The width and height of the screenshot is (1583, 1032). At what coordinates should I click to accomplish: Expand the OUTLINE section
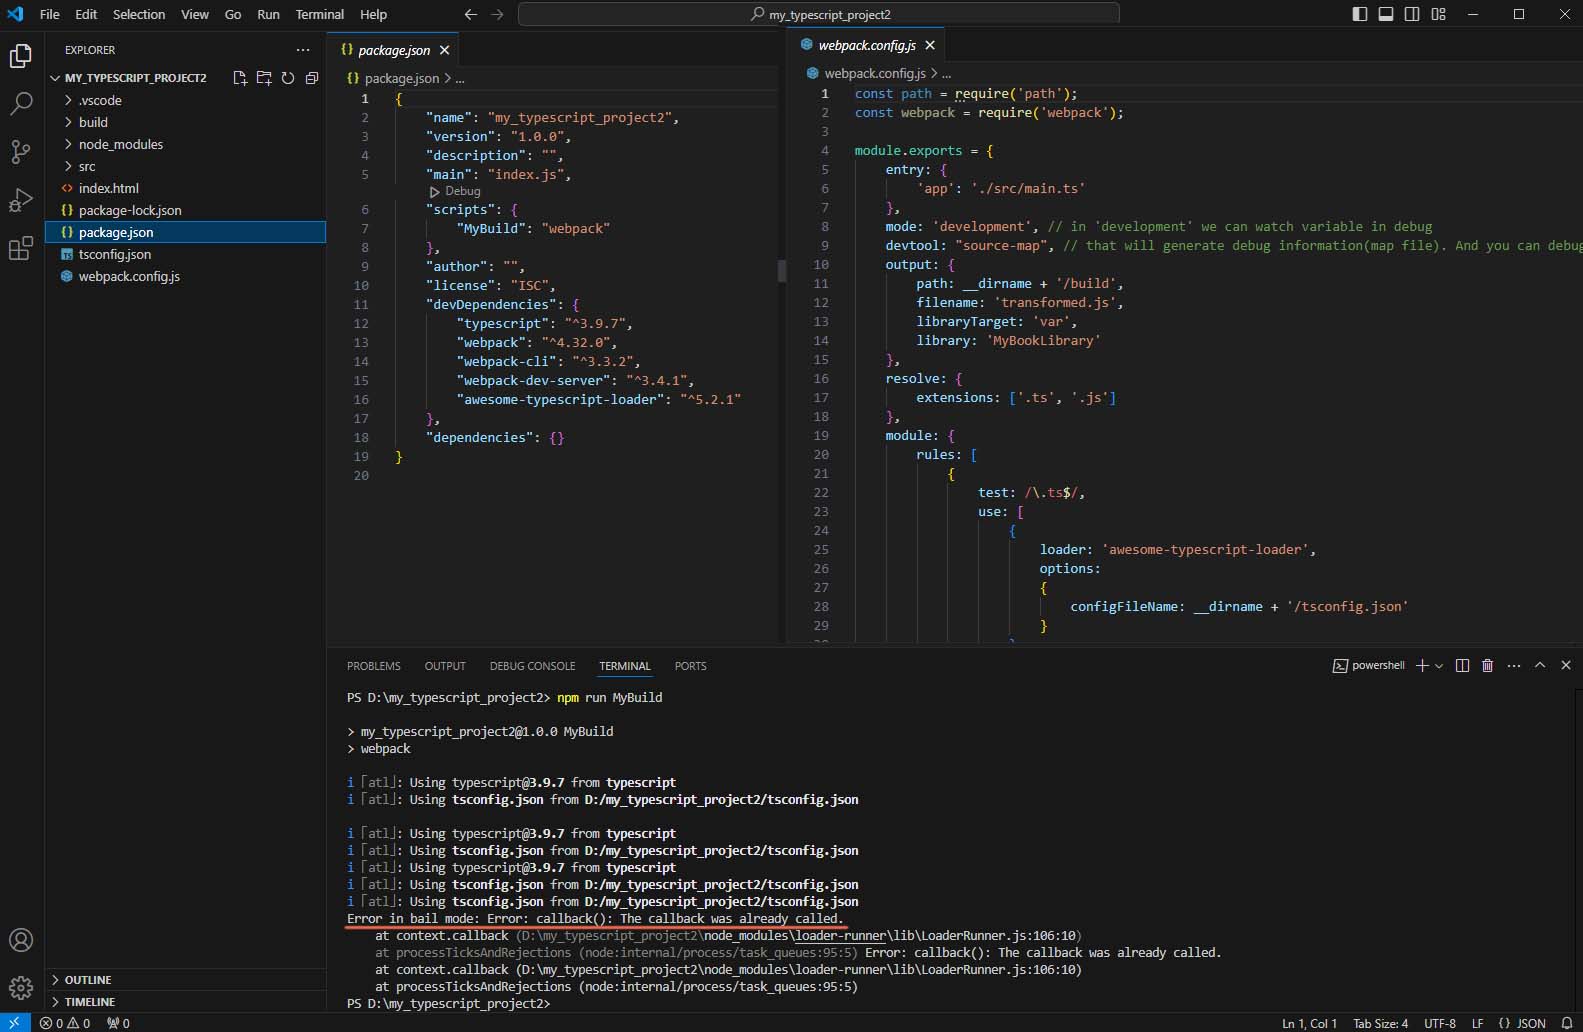88,980
